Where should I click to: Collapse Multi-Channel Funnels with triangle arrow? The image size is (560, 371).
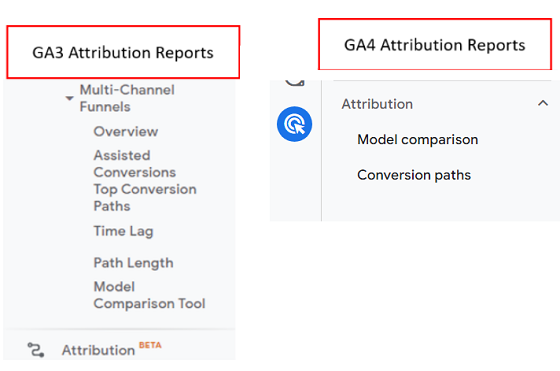[x=69, y=98]
